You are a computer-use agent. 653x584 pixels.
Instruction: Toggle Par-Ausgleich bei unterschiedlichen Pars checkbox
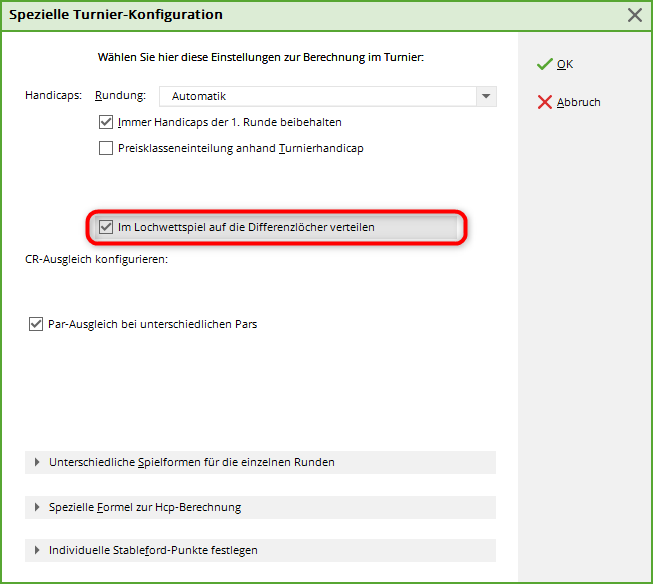tap(37, 324)
